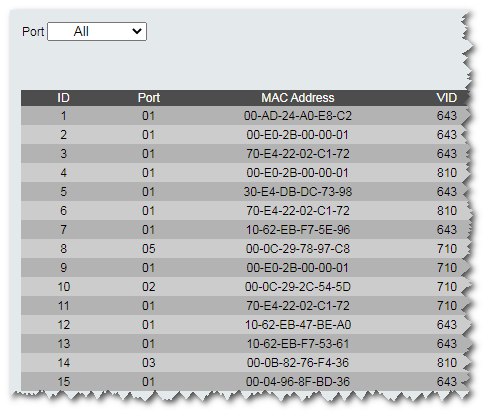Click the Port column header
The image size is (490, 418).
(149, 98)
